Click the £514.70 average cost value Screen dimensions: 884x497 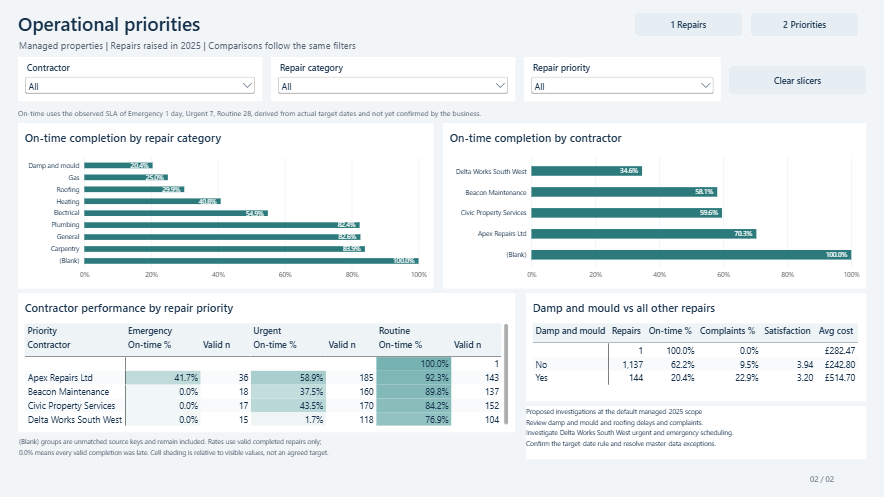[839, 378]
